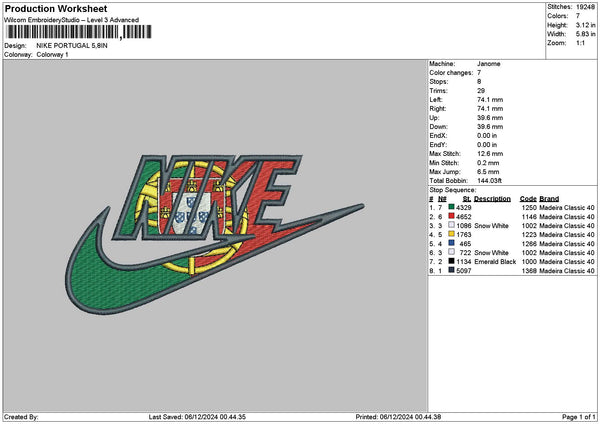
Task: Click Madeira Classic 40 in stop row 8
Action: point(567,271)
